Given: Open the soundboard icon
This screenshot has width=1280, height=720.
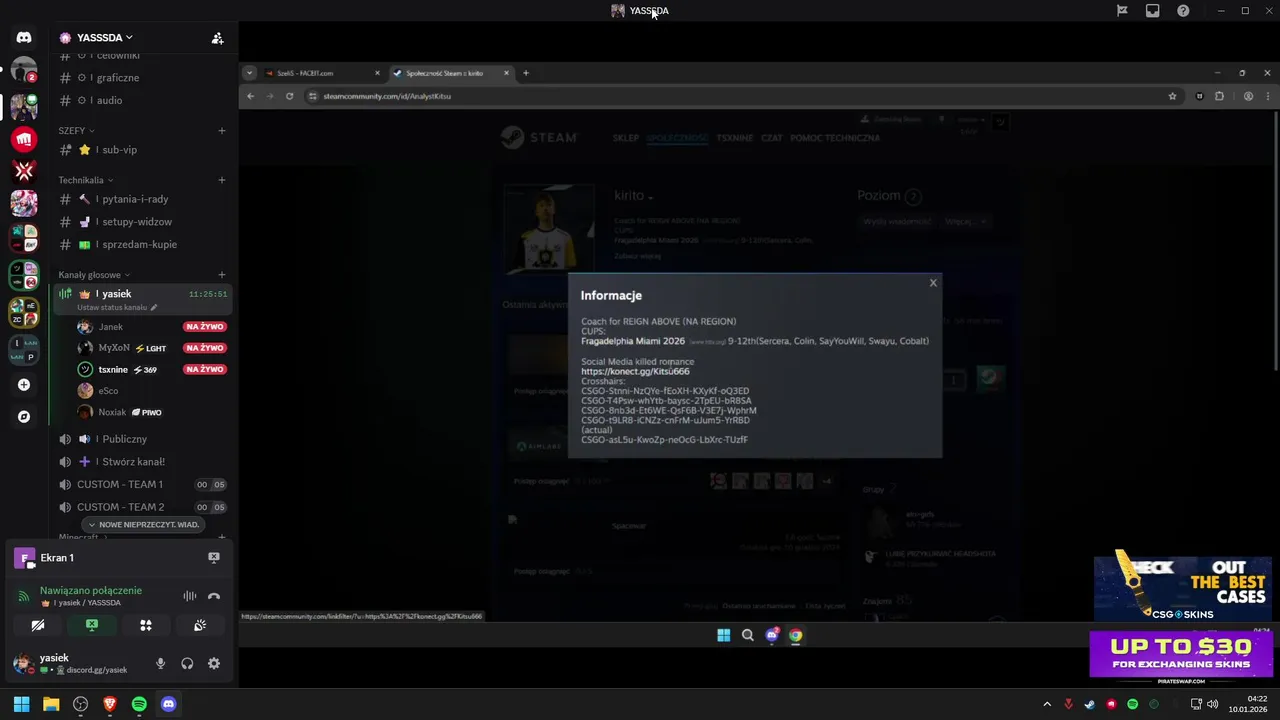Looking at the screenshot, I should (x=200, y=625).
